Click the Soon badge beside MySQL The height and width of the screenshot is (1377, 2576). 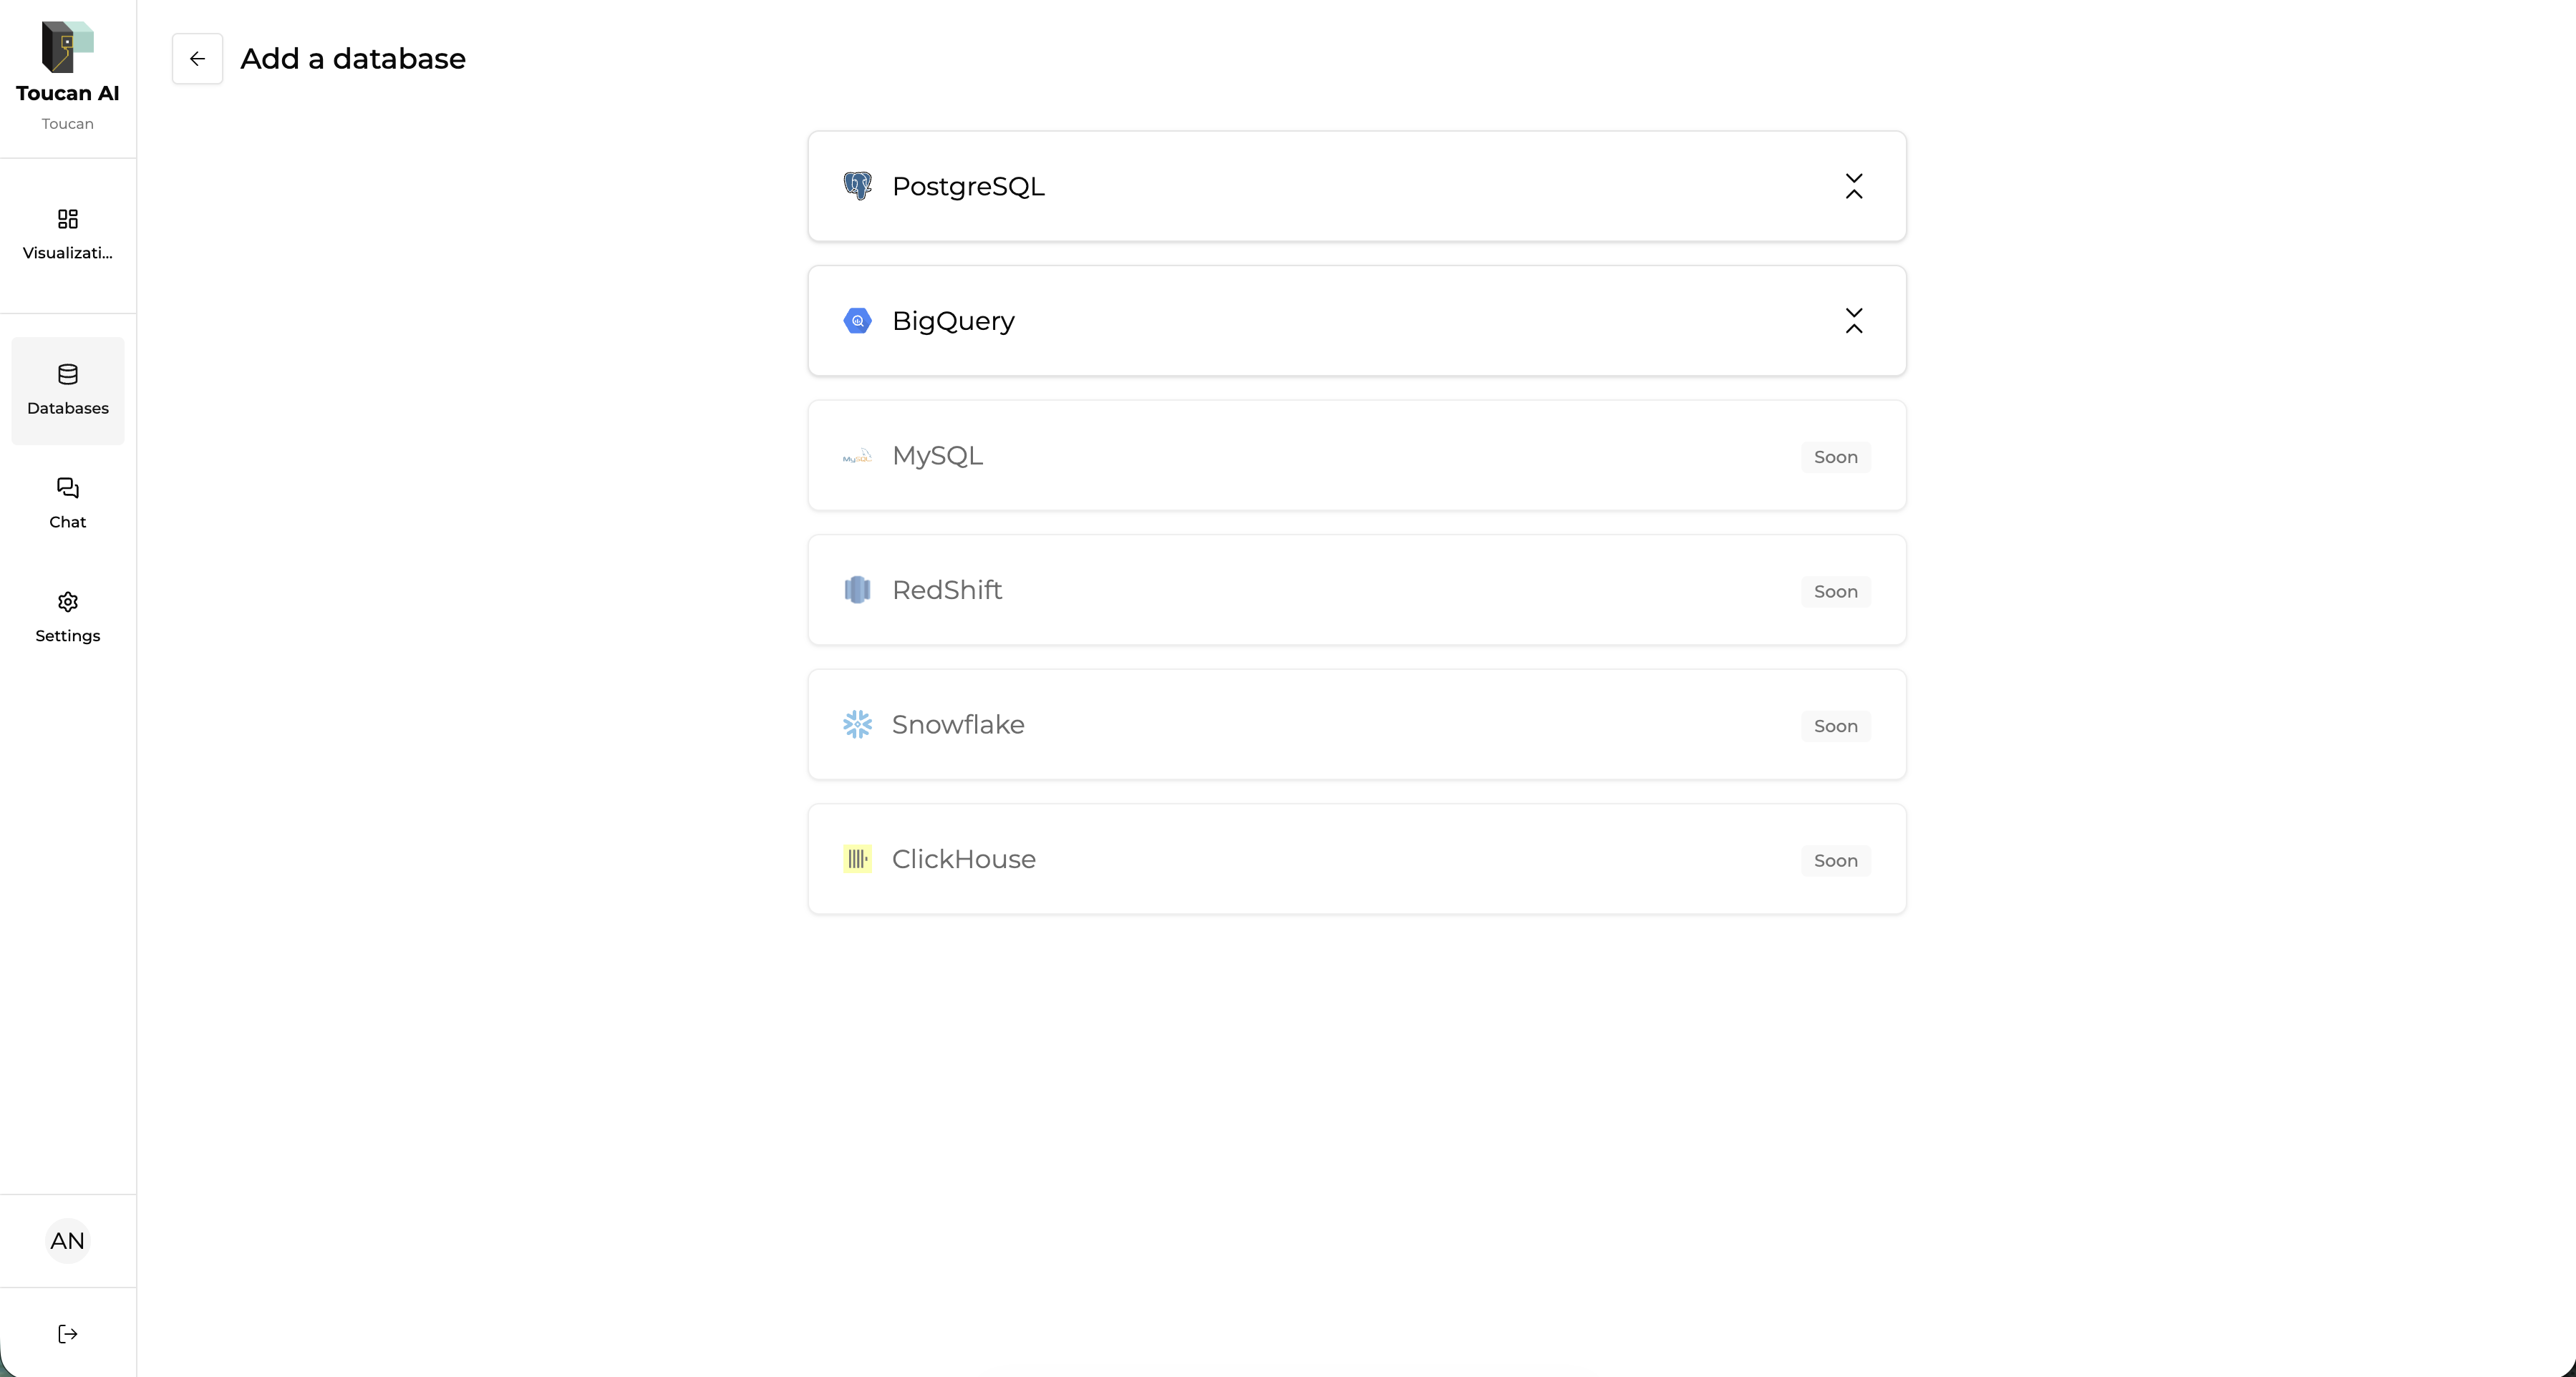(1835, 457)
